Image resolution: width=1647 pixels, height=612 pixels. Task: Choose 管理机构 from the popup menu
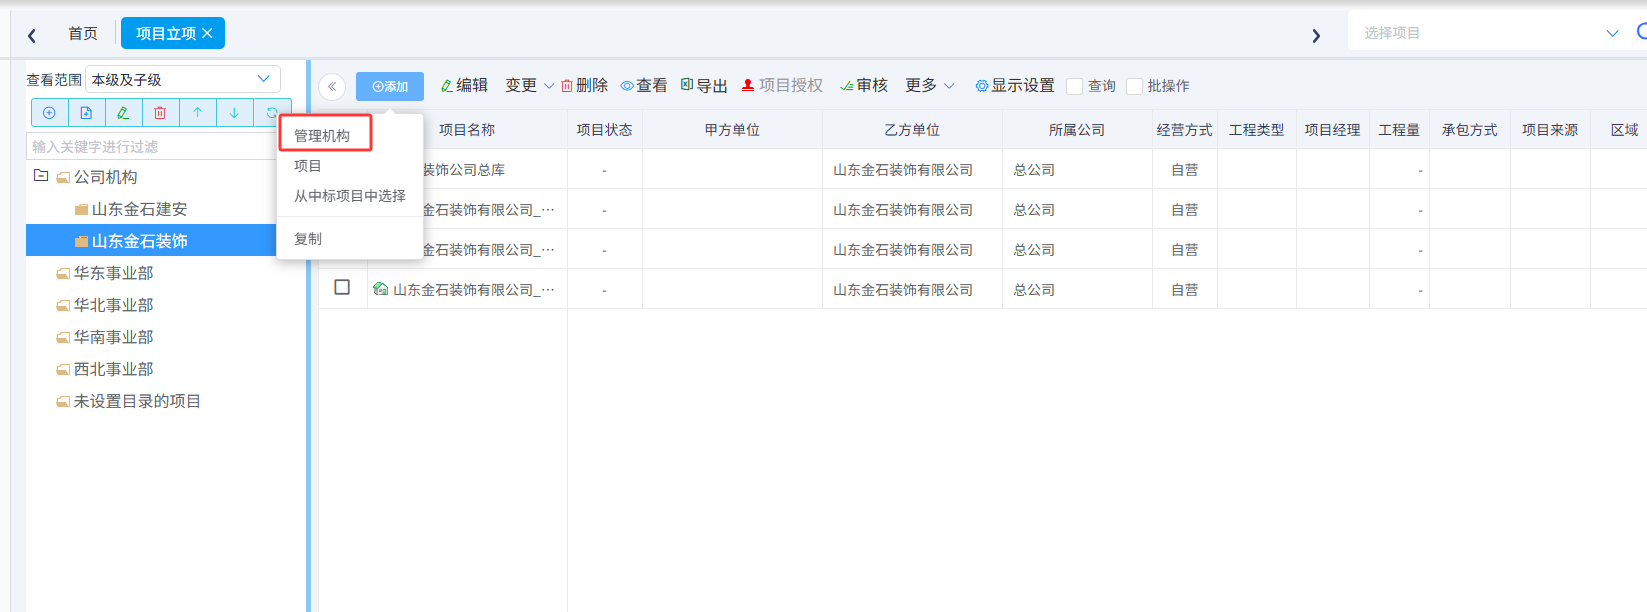pyautogui.click(x=322, y=136)
